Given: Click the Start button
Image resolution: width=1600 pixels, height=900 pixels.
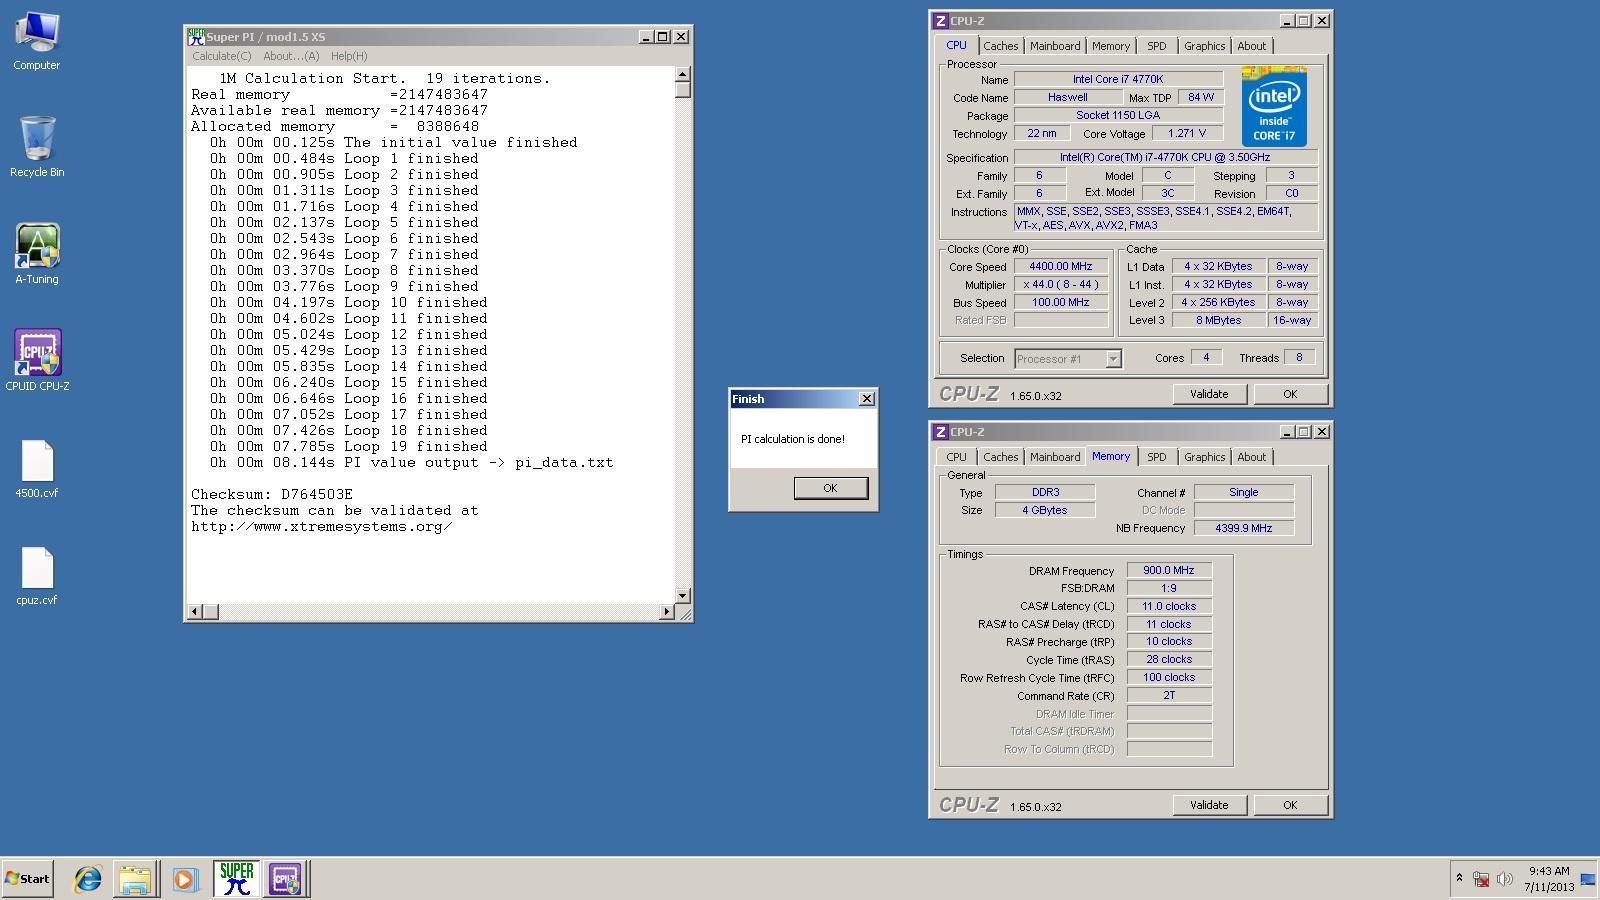Looking at the screenshot, I should (x=27, y=879).
